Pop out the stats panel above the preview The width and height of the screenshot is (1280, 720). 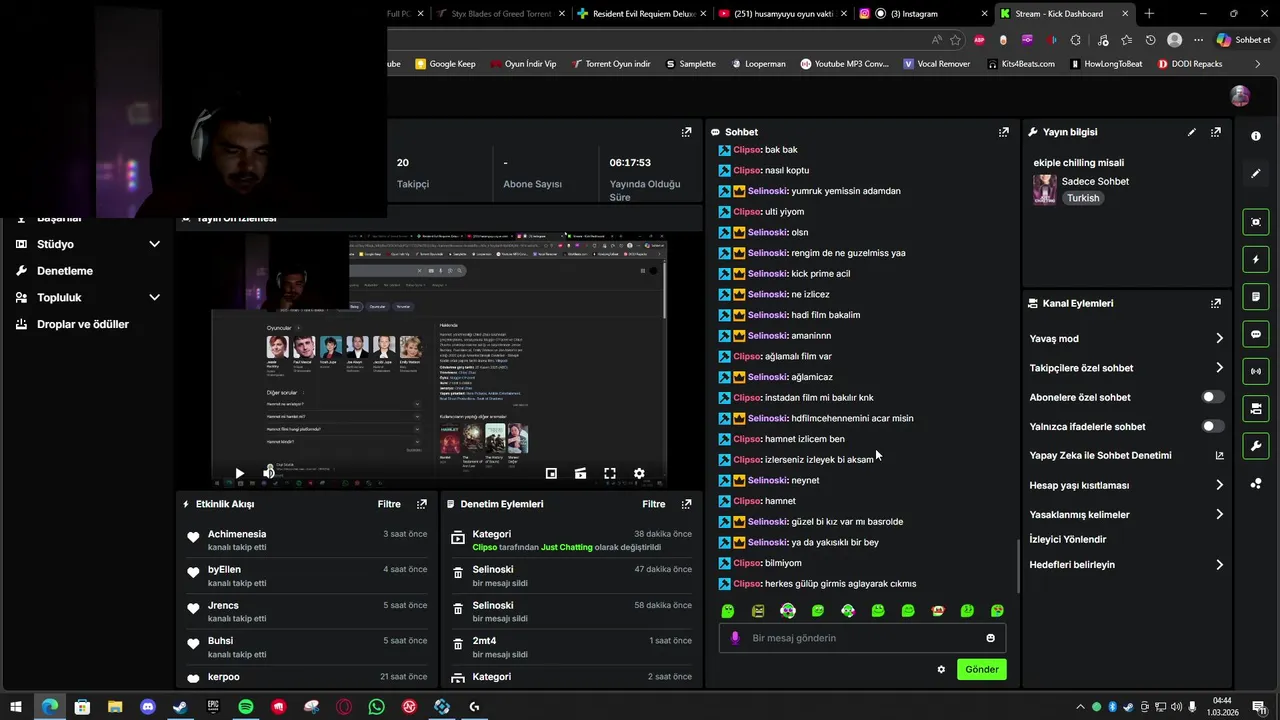[x=686, y=132]
